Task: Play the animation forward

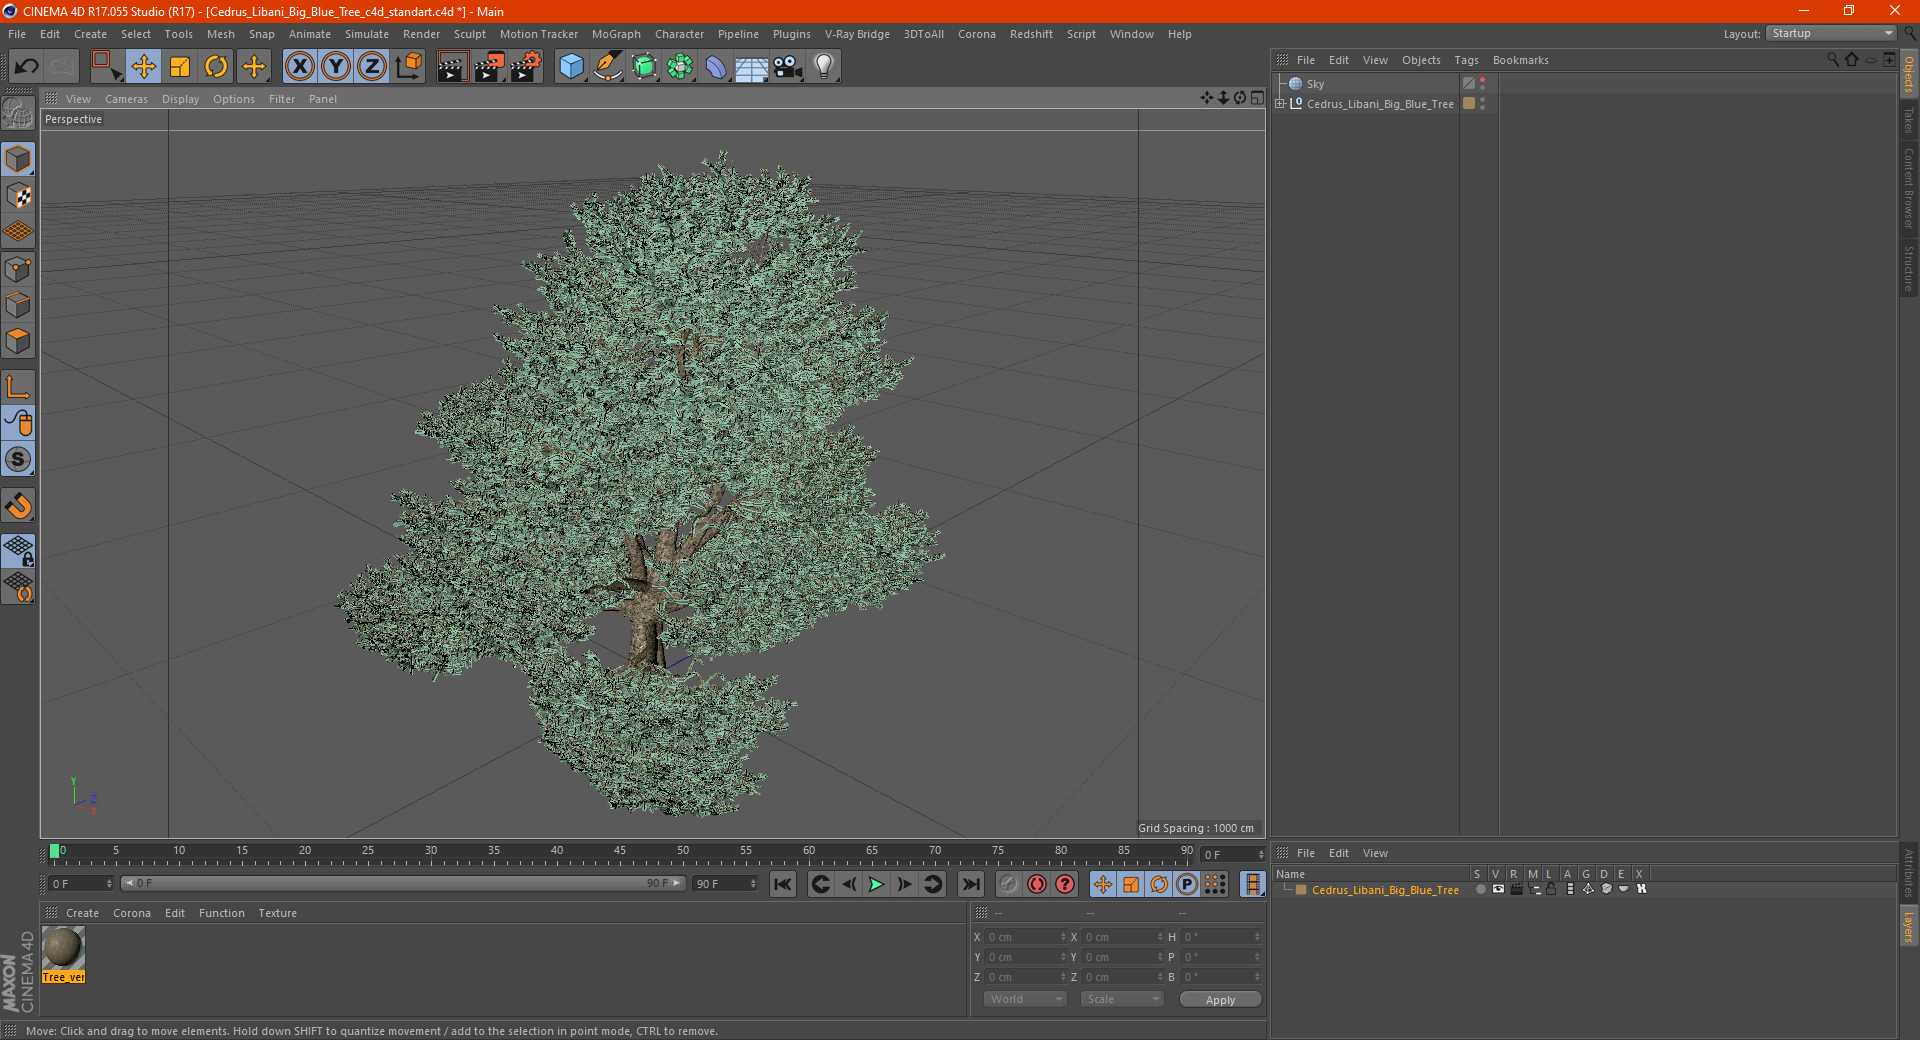Action: (876, 884)
